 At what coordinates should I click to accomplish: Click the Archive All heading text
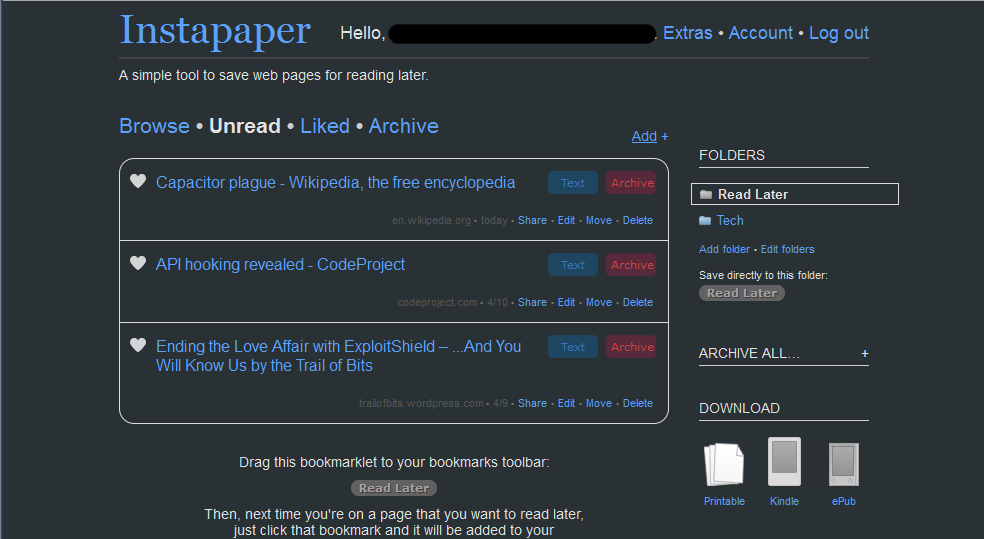749,354
